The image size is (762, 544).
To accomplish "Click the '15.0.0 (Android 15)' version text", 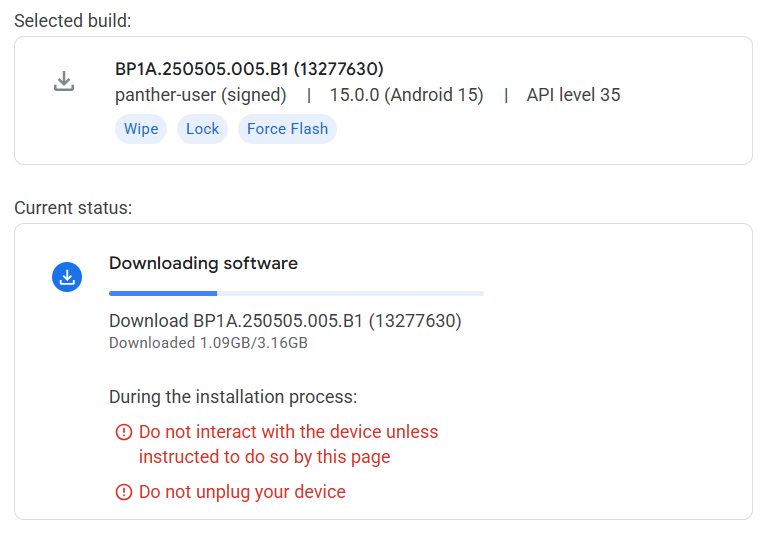I will click(x=407, y=95).
